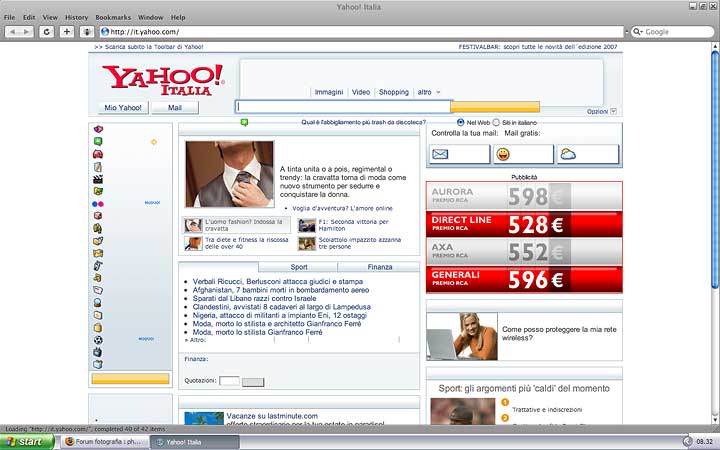Open Scarica subito la Toolbar di Yahoo! link
720x450 pixels.
click(x=149, y=47)
